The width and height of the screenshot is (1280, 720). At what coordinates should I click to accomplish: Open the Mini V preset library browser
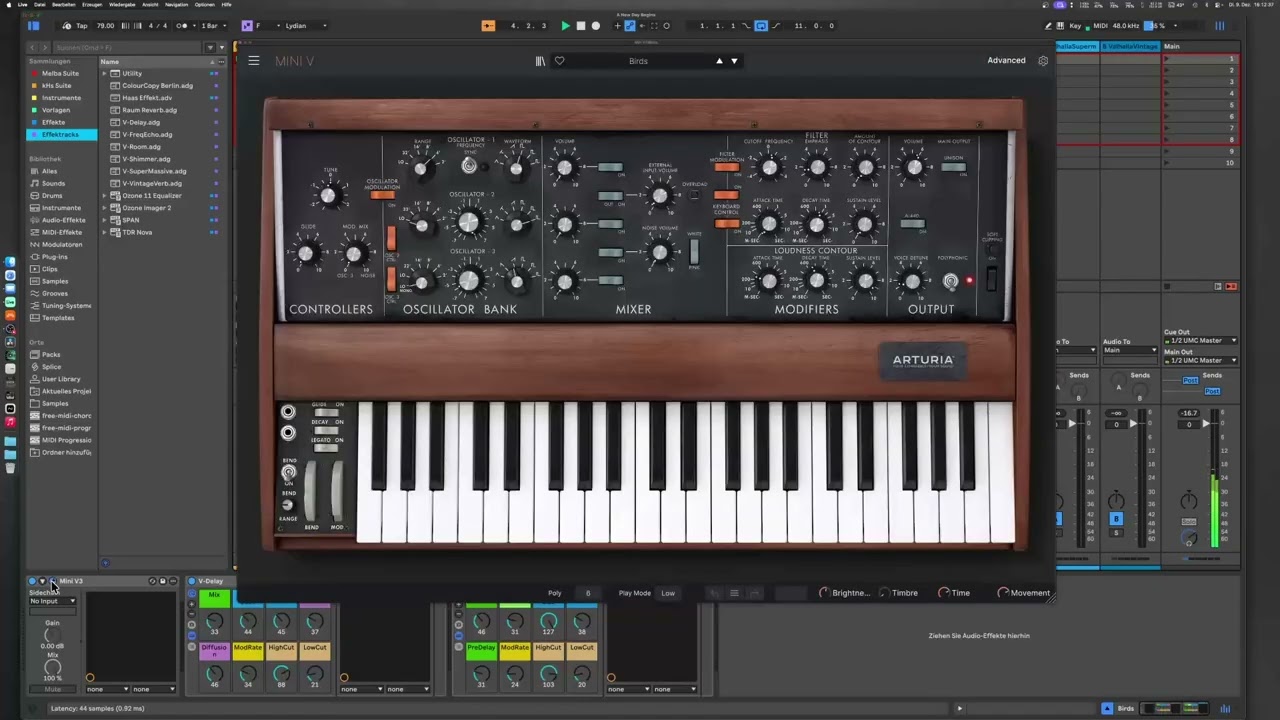(x=540, y=61)
